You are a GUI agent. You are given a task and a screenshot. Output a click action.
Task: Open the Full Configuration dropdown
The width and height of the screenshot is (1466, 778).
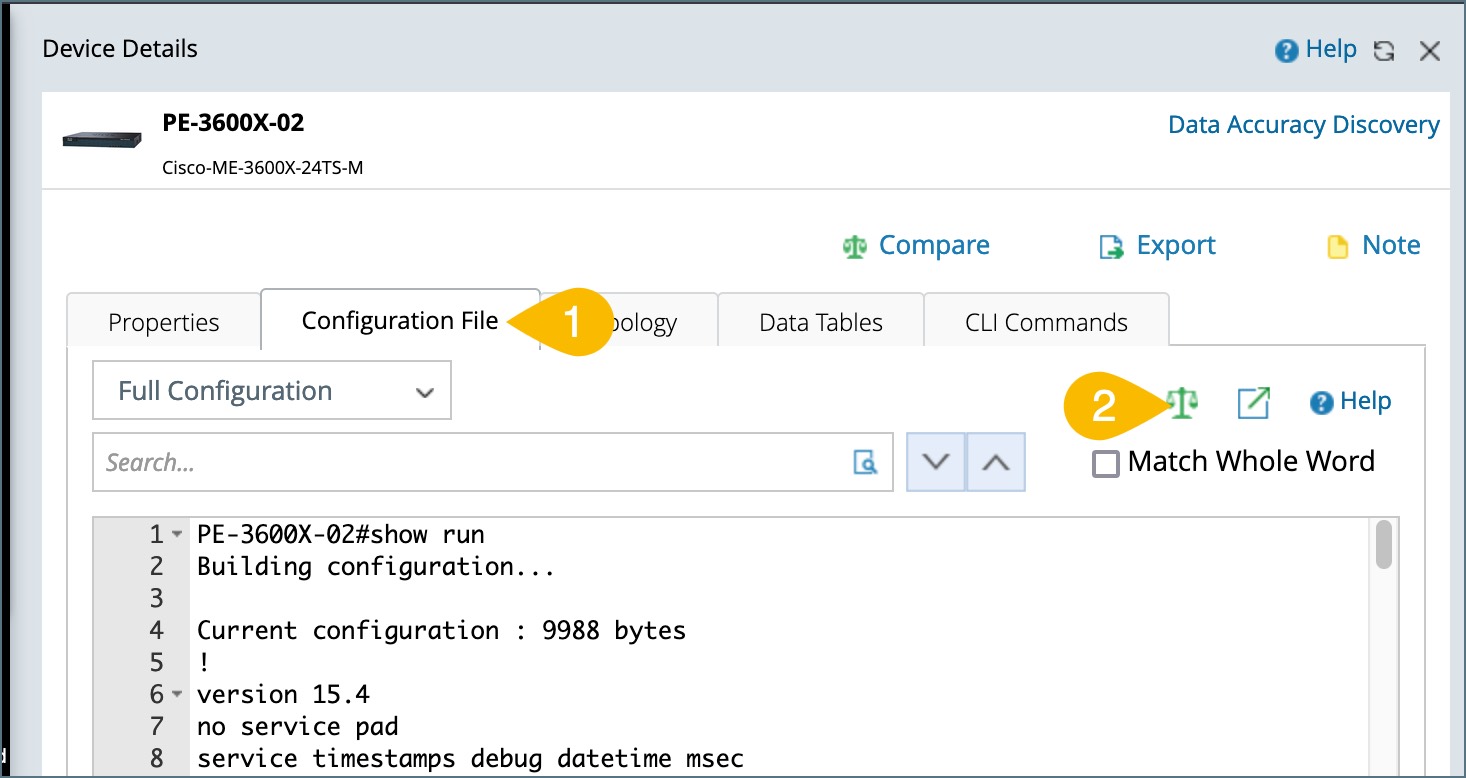pos(272,391)
